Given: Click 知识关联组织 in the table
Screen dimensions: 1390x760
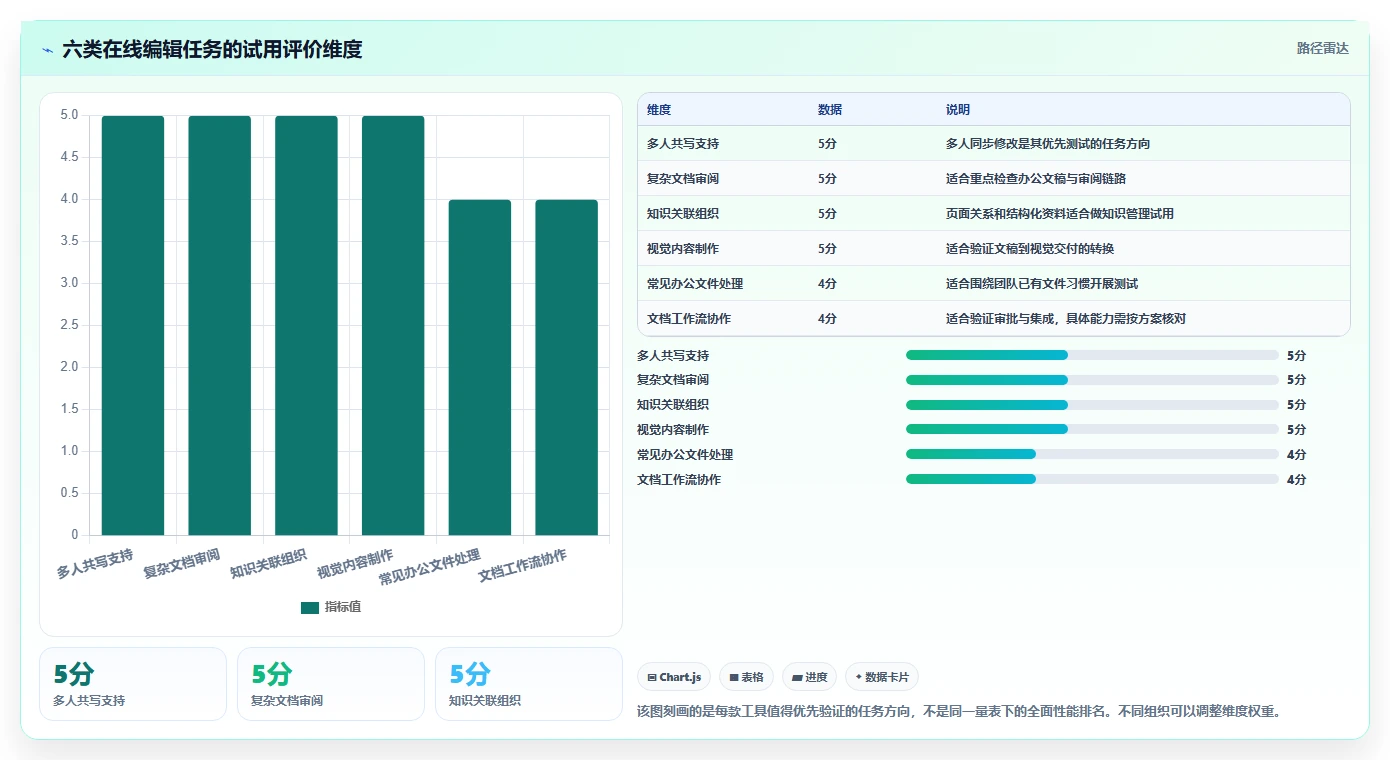Looking at the screenshot, I should (683, 214).
